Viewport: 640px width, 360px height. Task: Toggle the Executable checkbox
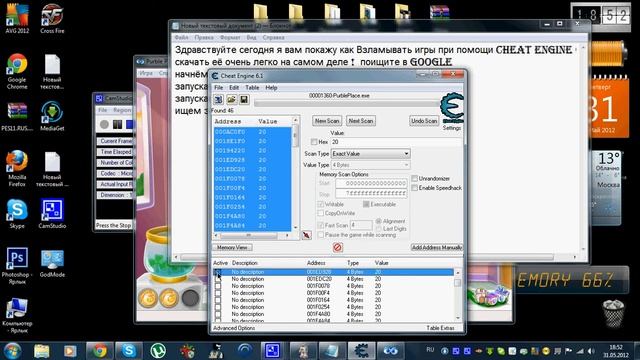pyautogui.click(x=366, y=204)
